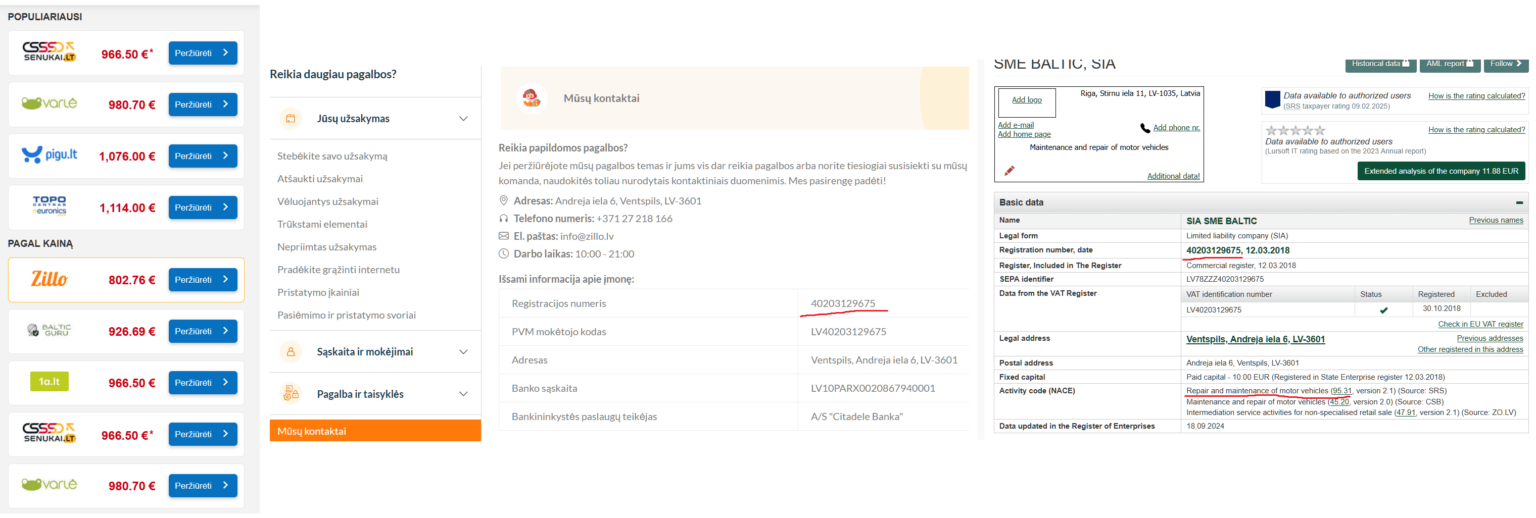Click the Jūsų užsakymas box icon
Viewport: 1536px width, 518px height.
[x=291, y=118]
